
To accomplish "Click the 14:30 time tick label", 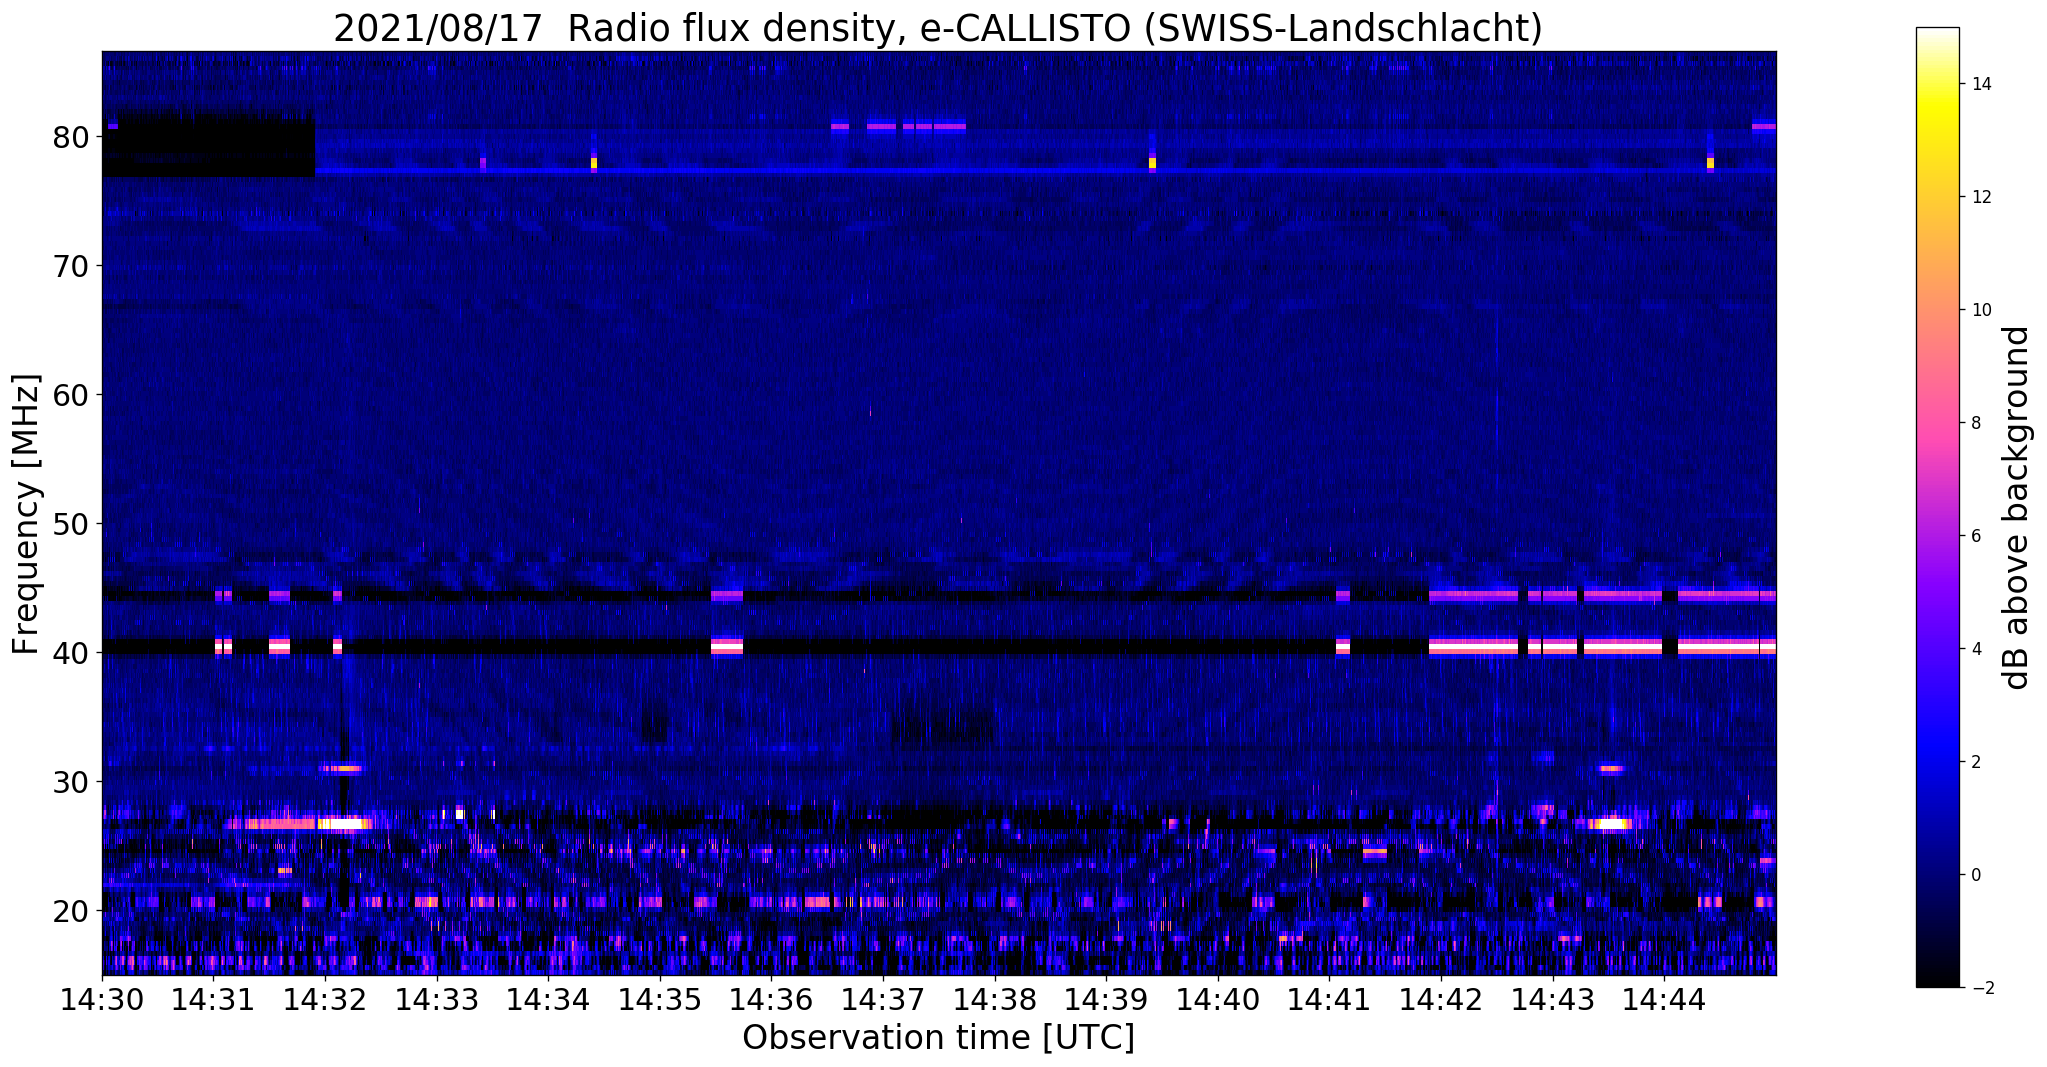I will click(x=102, y=998).
